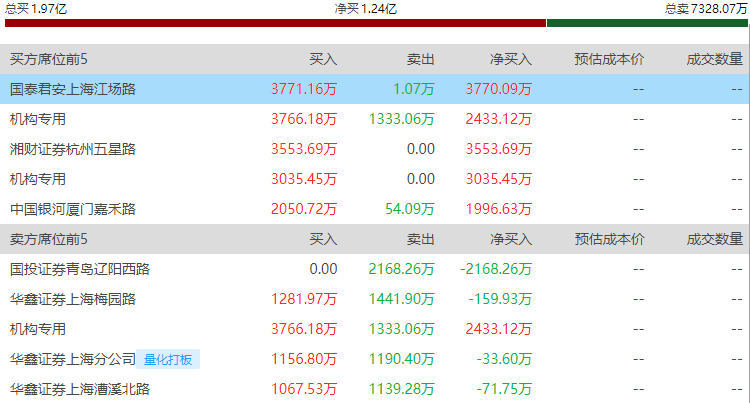
Task: Click the green sell portion of the bar
Action: click(647, 23)
